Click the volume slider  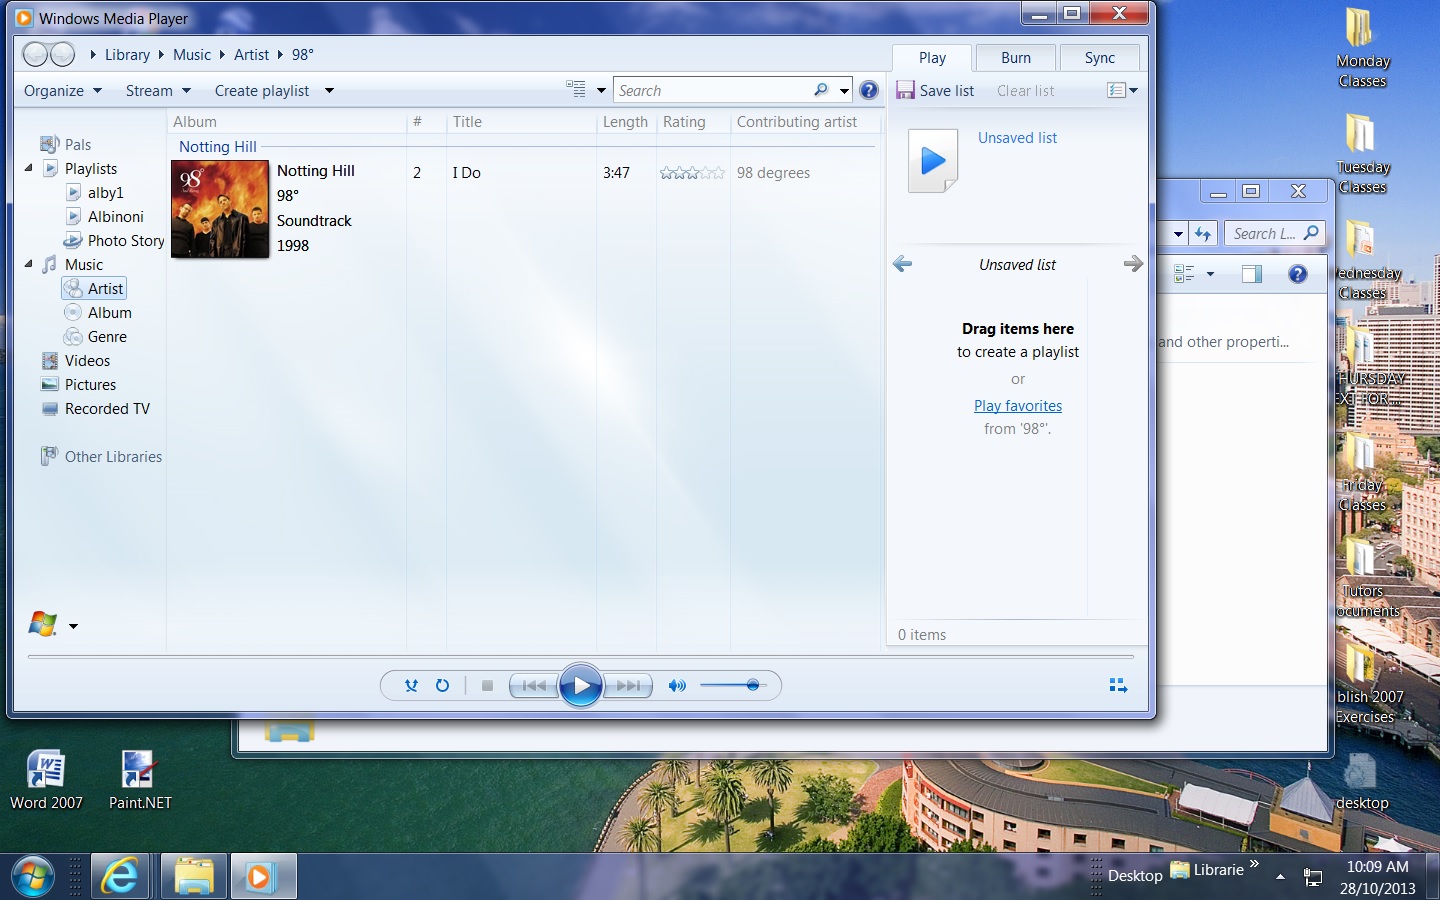(x=730, y=685)
